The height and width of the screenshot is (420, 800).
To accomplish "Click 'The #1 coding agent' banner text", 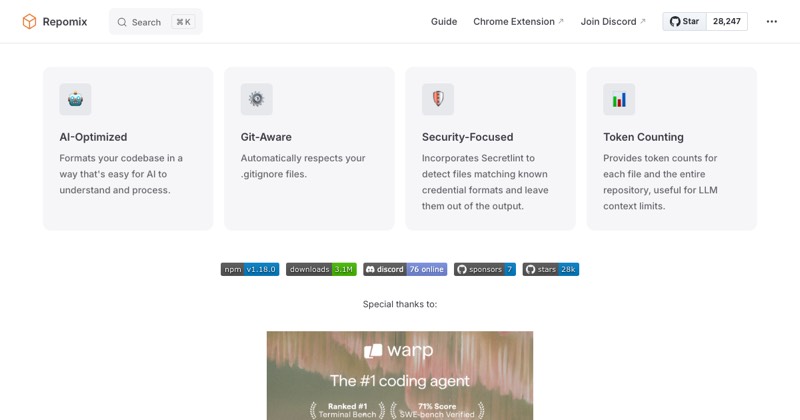I will tap(399, 381).
